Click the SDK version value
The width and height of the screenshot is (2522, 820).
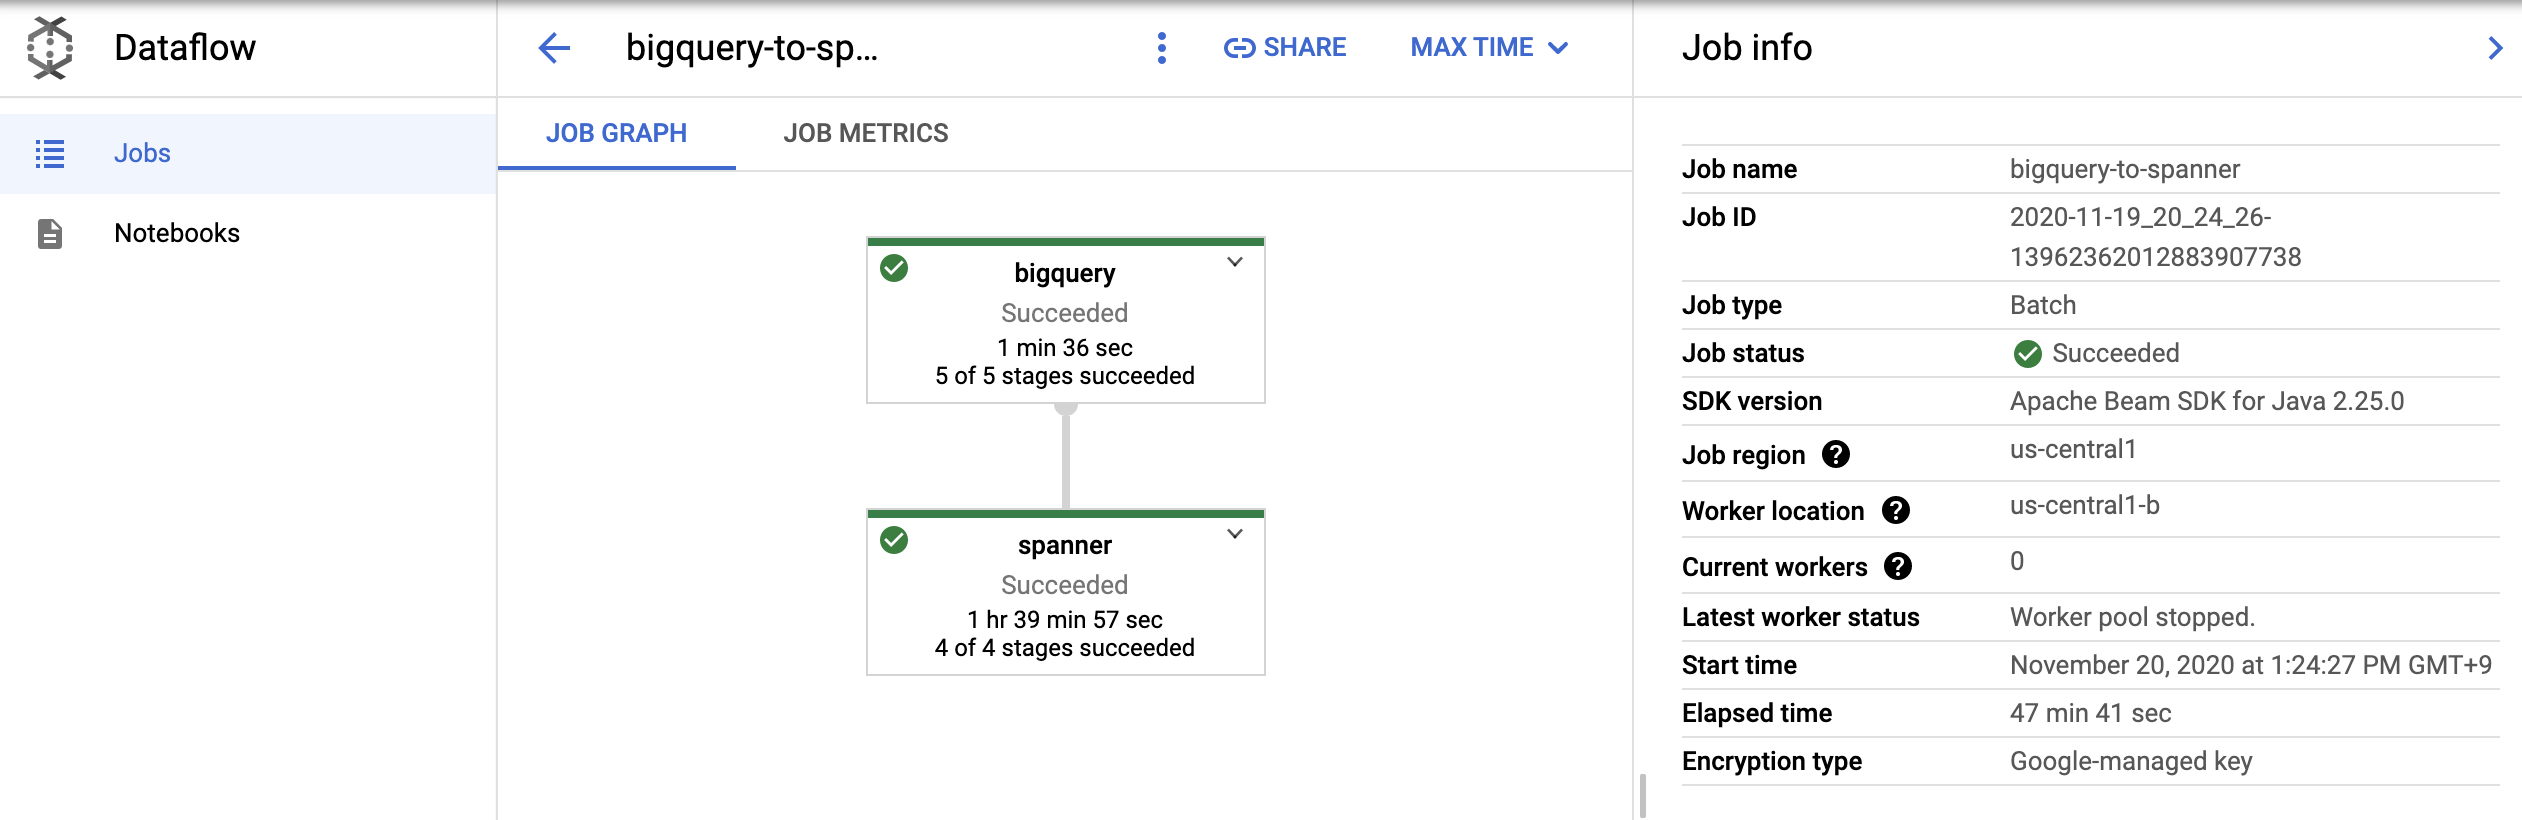click(2207, 401)
